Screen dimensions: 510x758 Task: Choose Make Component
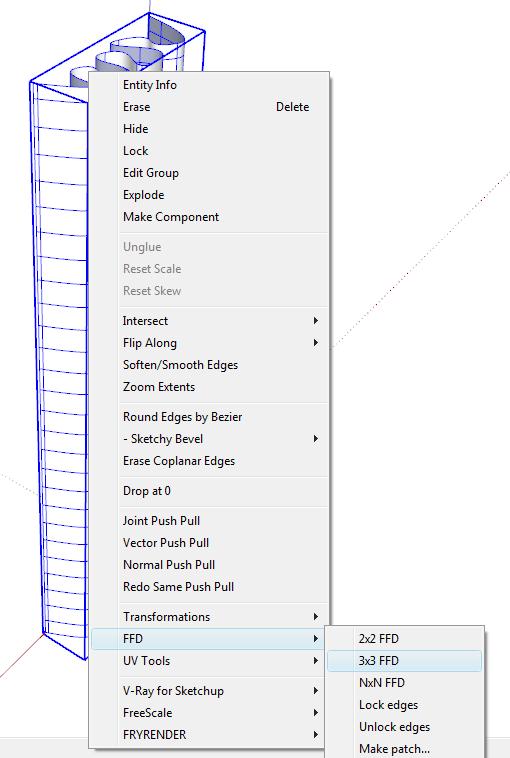point(210,217)
